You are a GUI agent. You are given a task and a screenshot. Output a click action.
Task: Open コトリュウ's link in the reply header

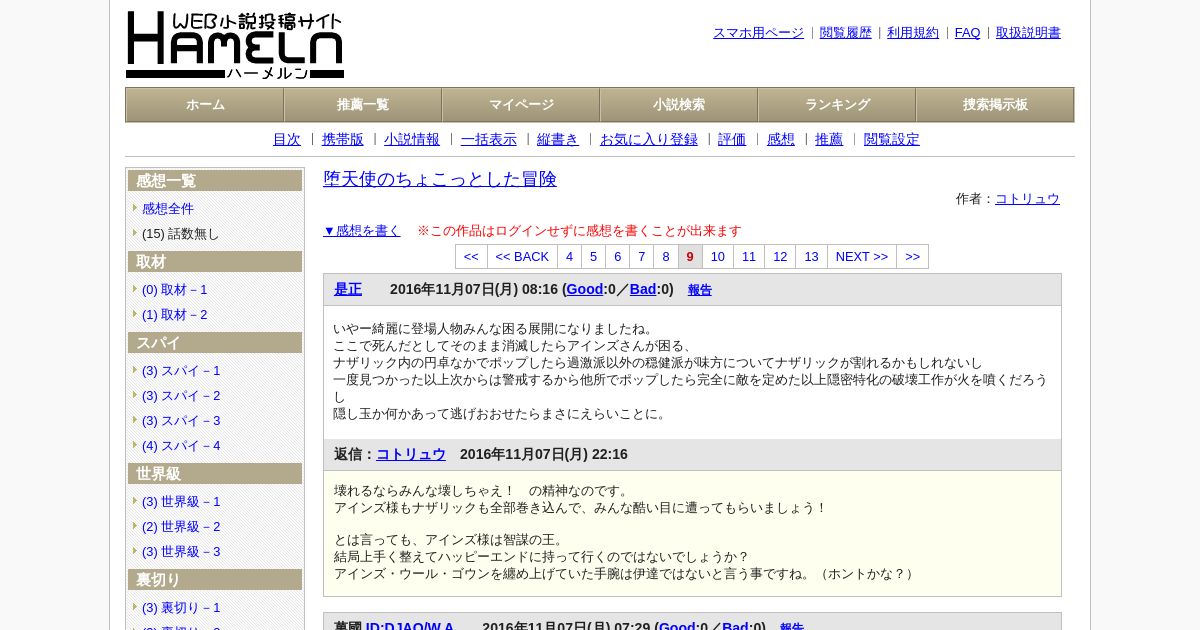pyautogui.click(x=411, y=454)
